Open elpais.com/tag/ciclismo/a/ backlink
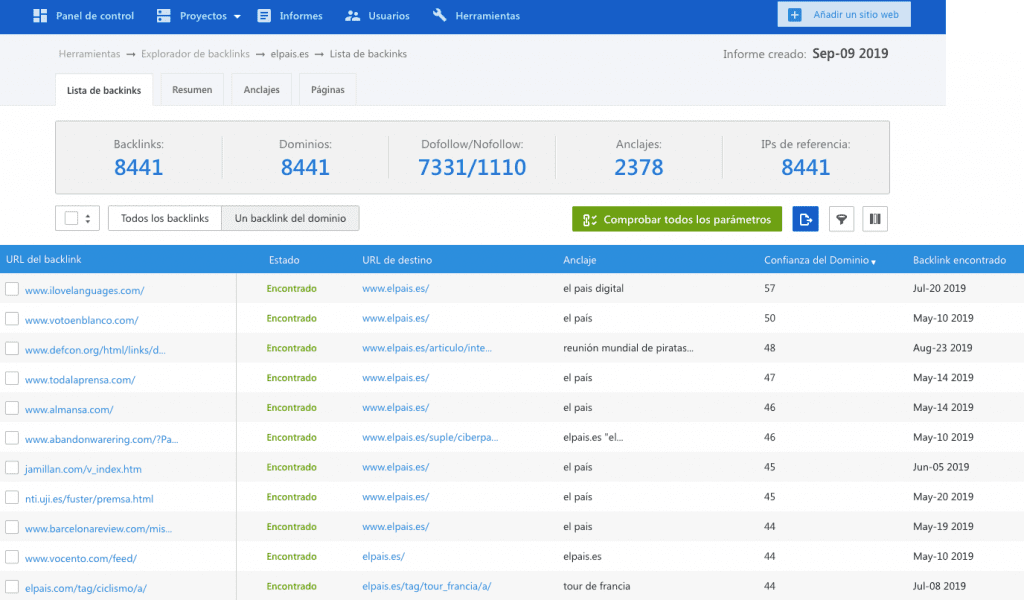This screenshot has width=1024, height=600. coord(86,589)
